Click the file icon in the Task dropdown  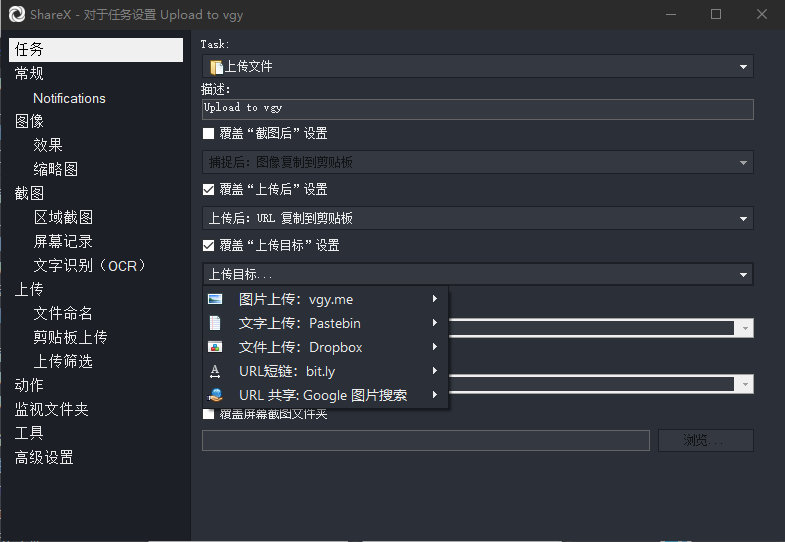pyautogui.click(x=215, y=67)
